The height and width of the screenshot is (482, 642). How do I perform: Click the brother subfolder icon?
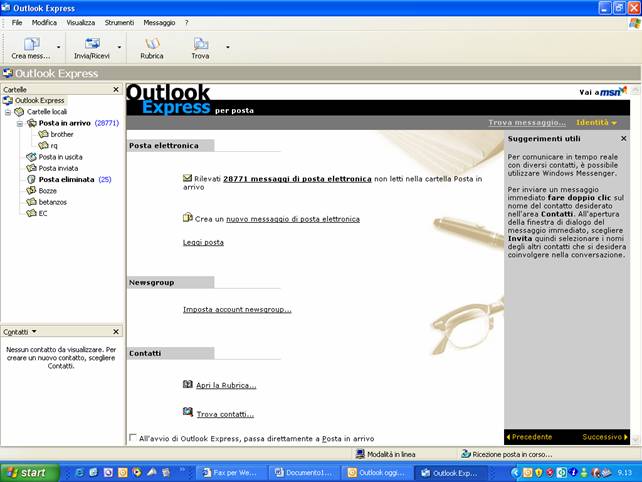(x=43, y=134)
